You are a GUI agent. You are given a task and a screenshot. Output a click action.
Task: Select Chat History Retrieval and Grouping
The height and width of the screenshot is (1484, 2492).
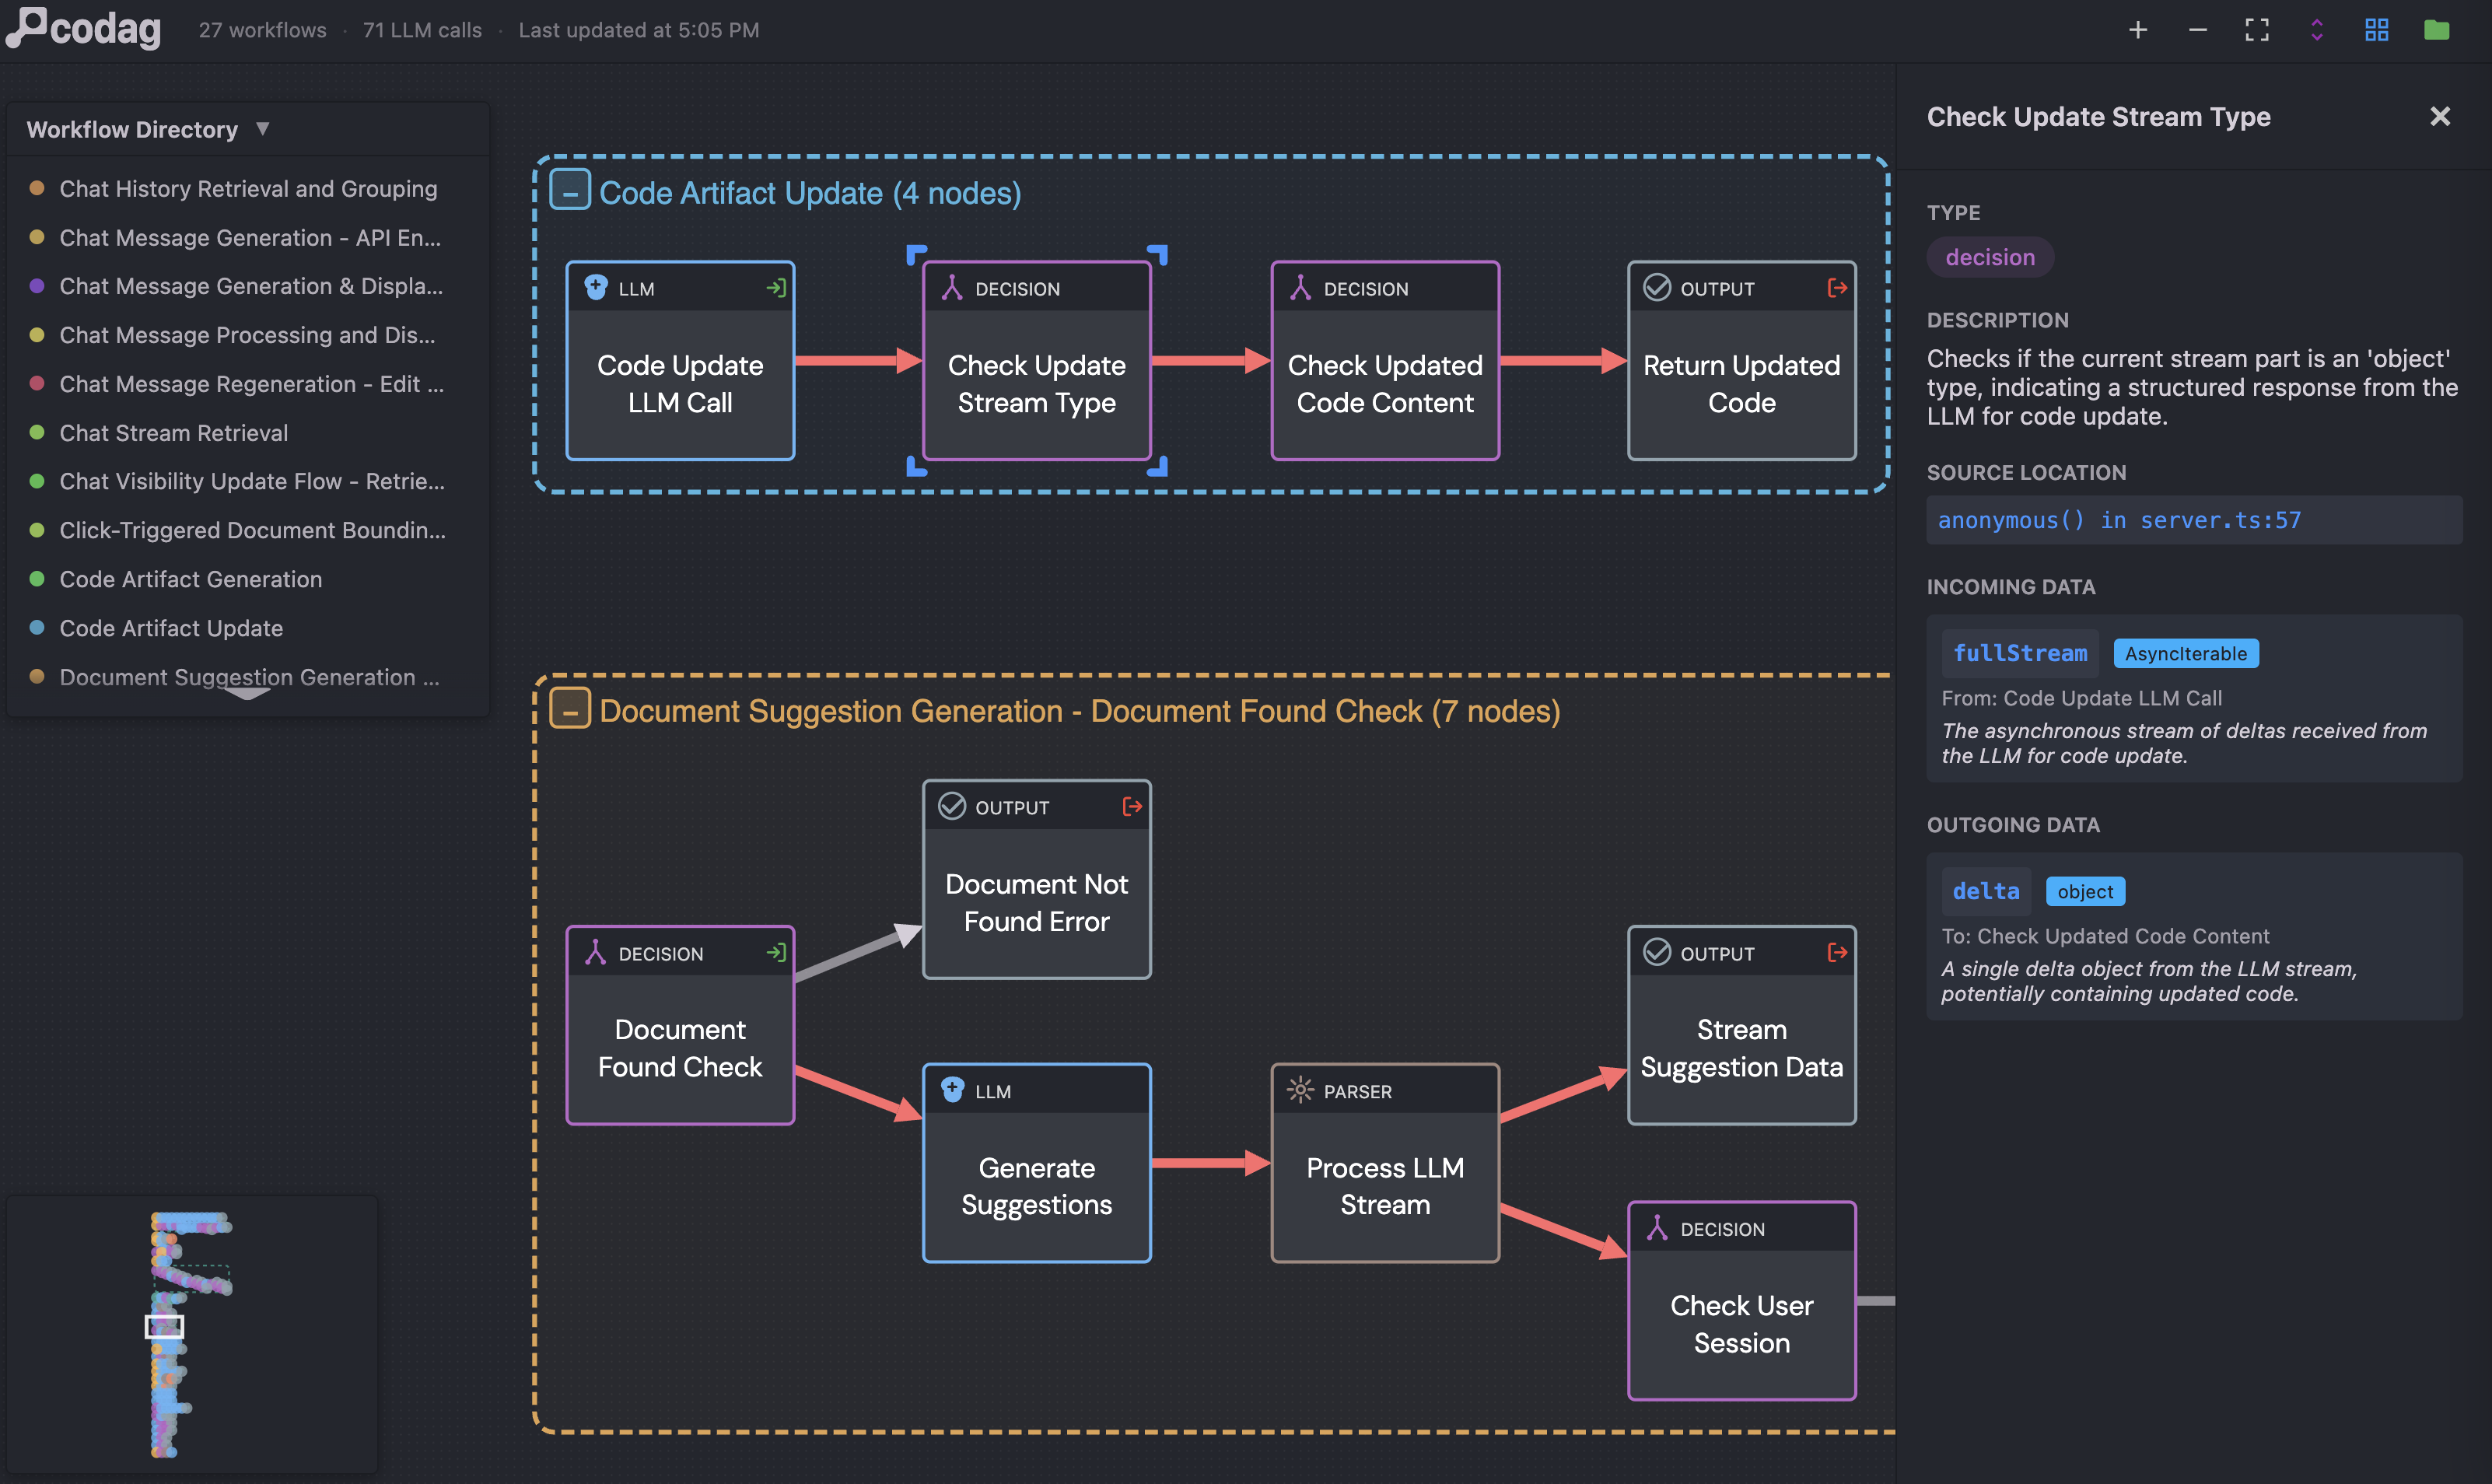248,188
